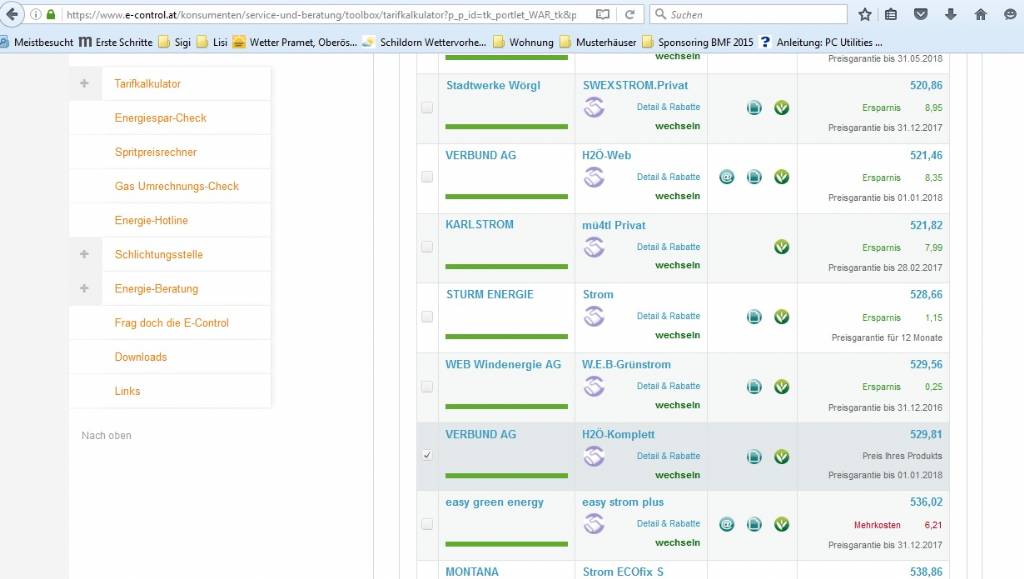
Task: Check the KARLSTROM row checkbox
Action: [x=427, y=247]
